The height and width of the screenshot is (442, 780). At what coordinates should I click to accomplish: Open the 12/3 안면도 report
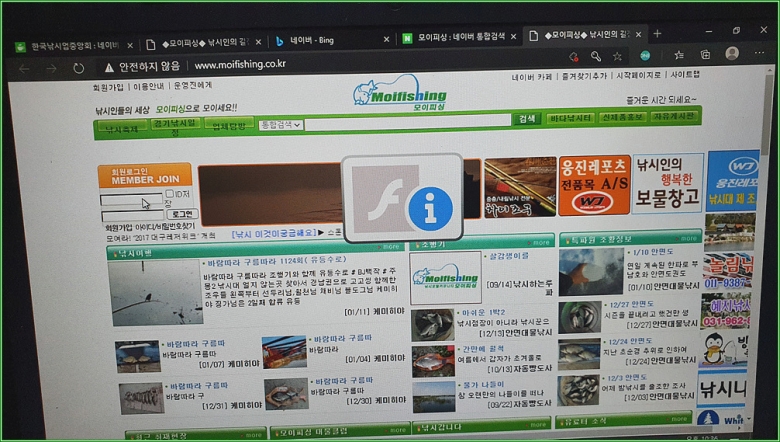[627, 377]
